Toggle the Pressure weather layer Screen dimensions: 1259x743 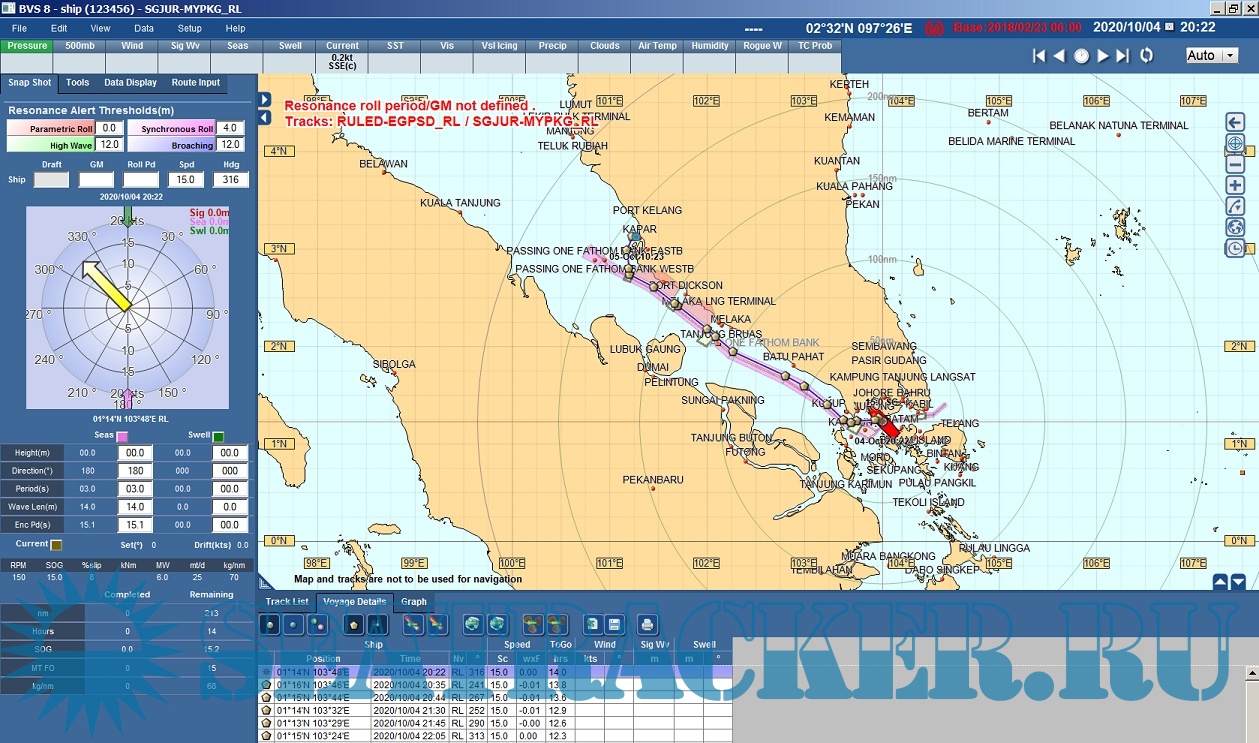[27, 46]
